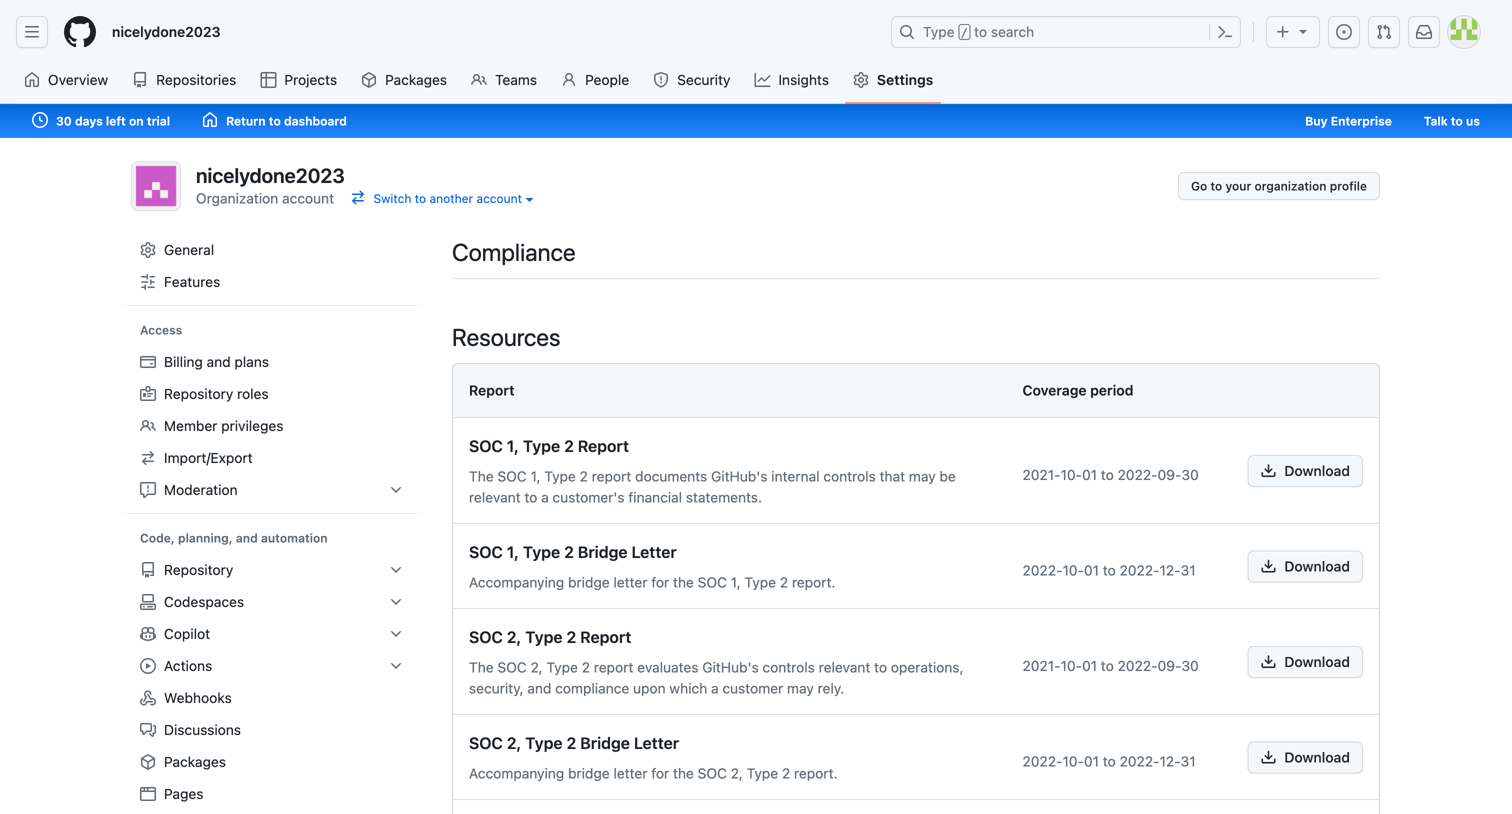Open Pages in sidebar
This screenshot has height=814, width=1512.
(x=272, y=794)
